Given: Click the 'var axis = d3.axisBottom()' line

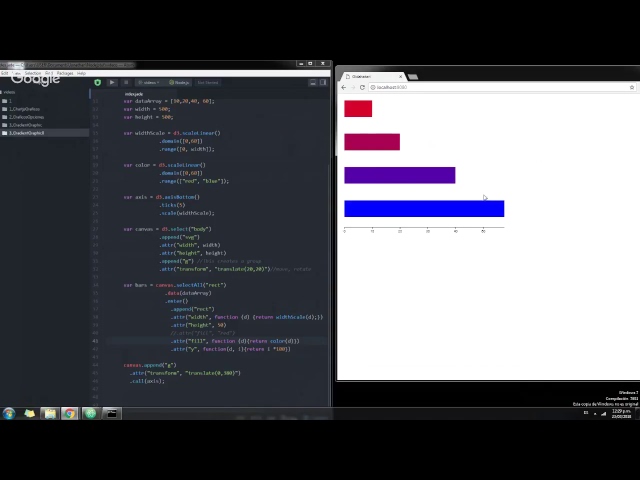Looking at the screenshot, I should pyautogui.click(x=162, y=197).
